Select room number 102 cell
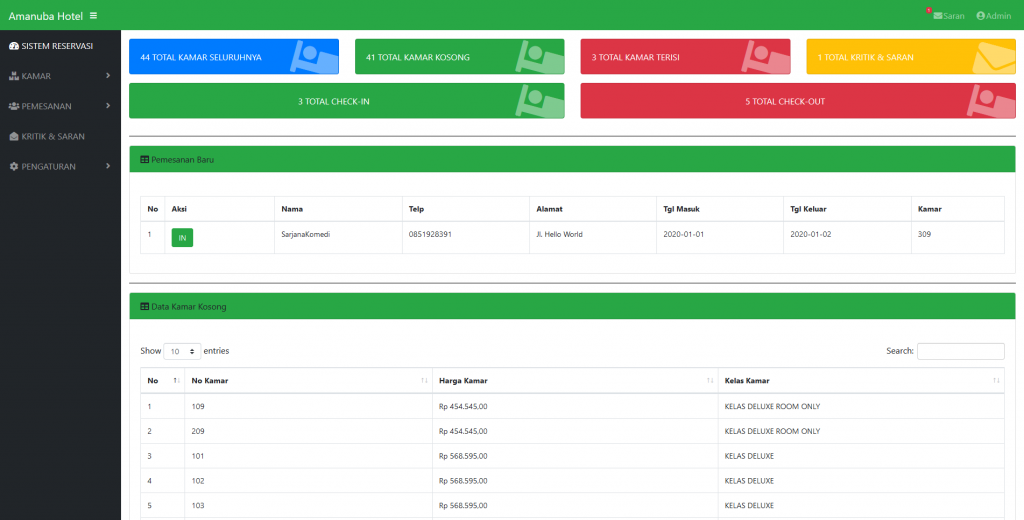The height and width of the screenshot is (520, 1024). (x=308, y=481)
